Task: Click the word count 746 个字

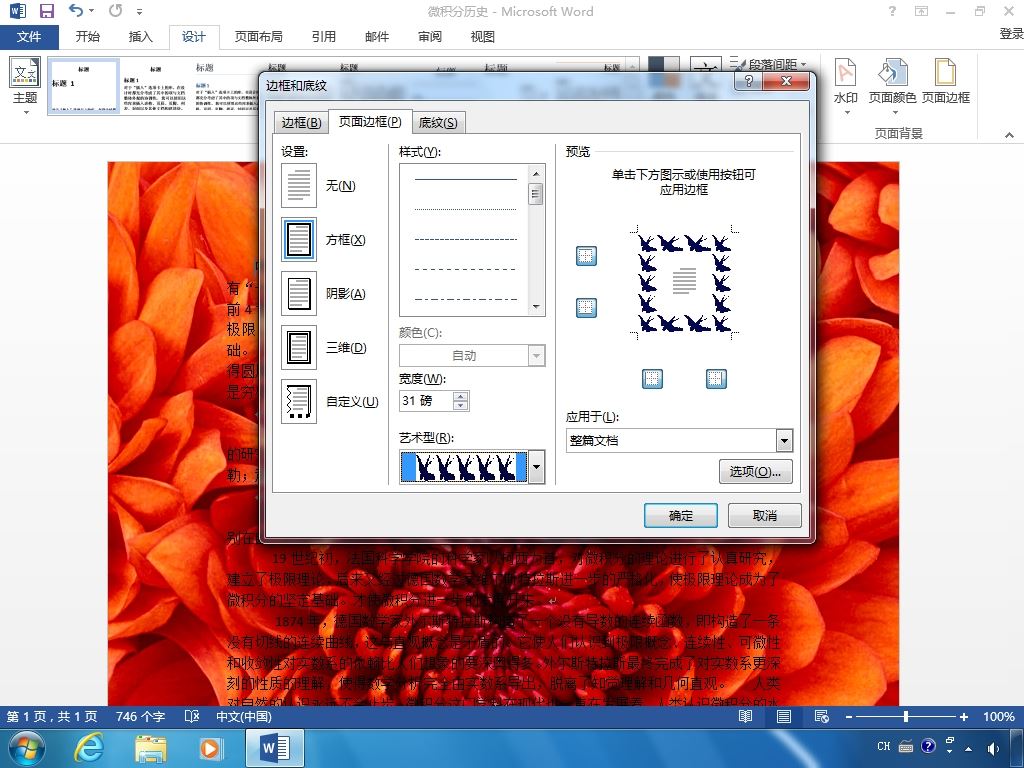Action: (140, 716)
